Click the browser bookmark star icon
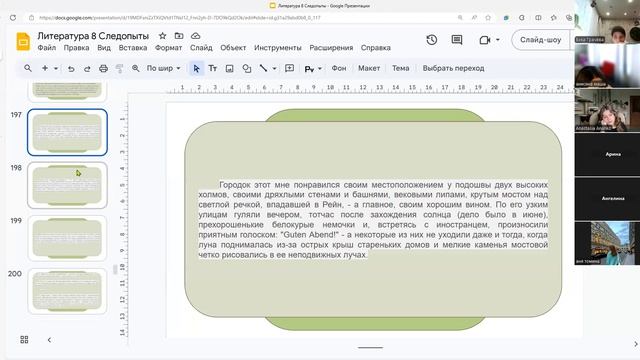This screenshot has width=640, height=360. coord(488,18)
